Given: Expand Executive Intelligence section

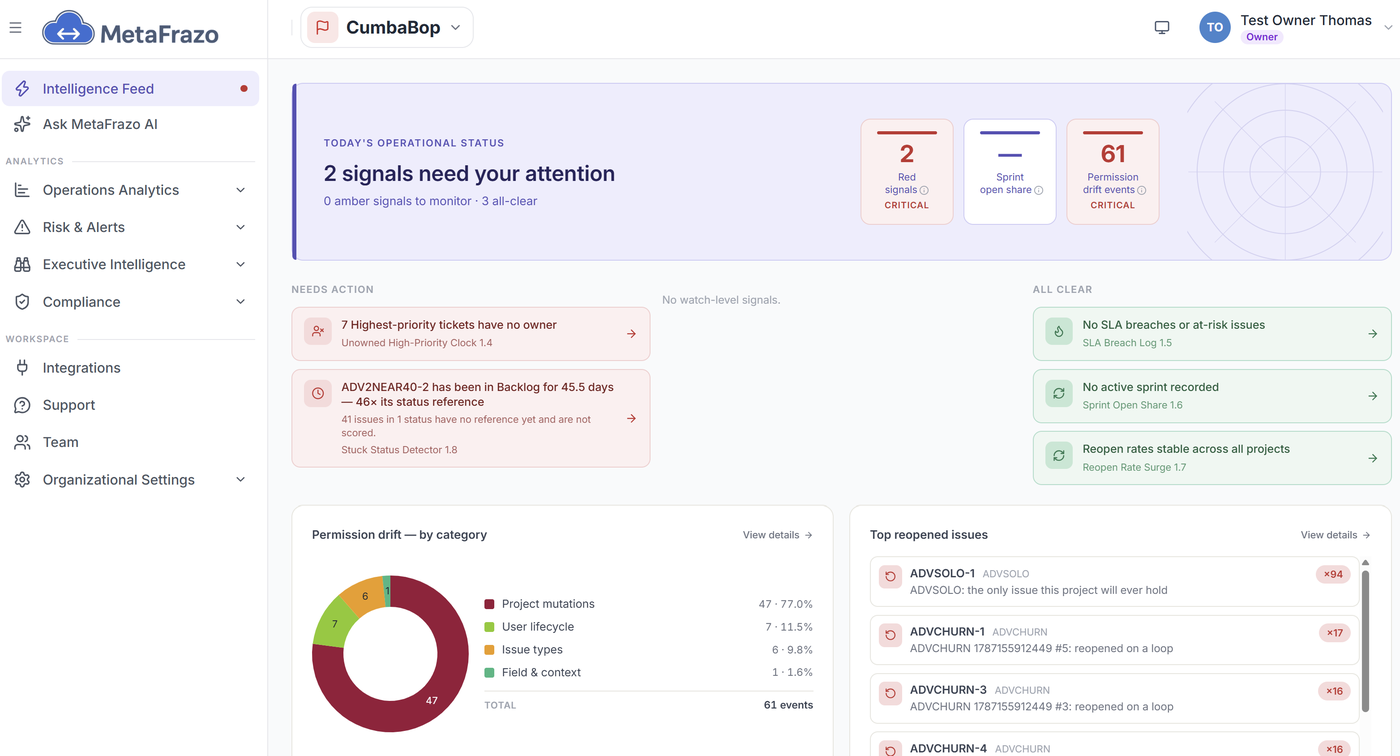Looking at the screenshot, I should point(130,264).
